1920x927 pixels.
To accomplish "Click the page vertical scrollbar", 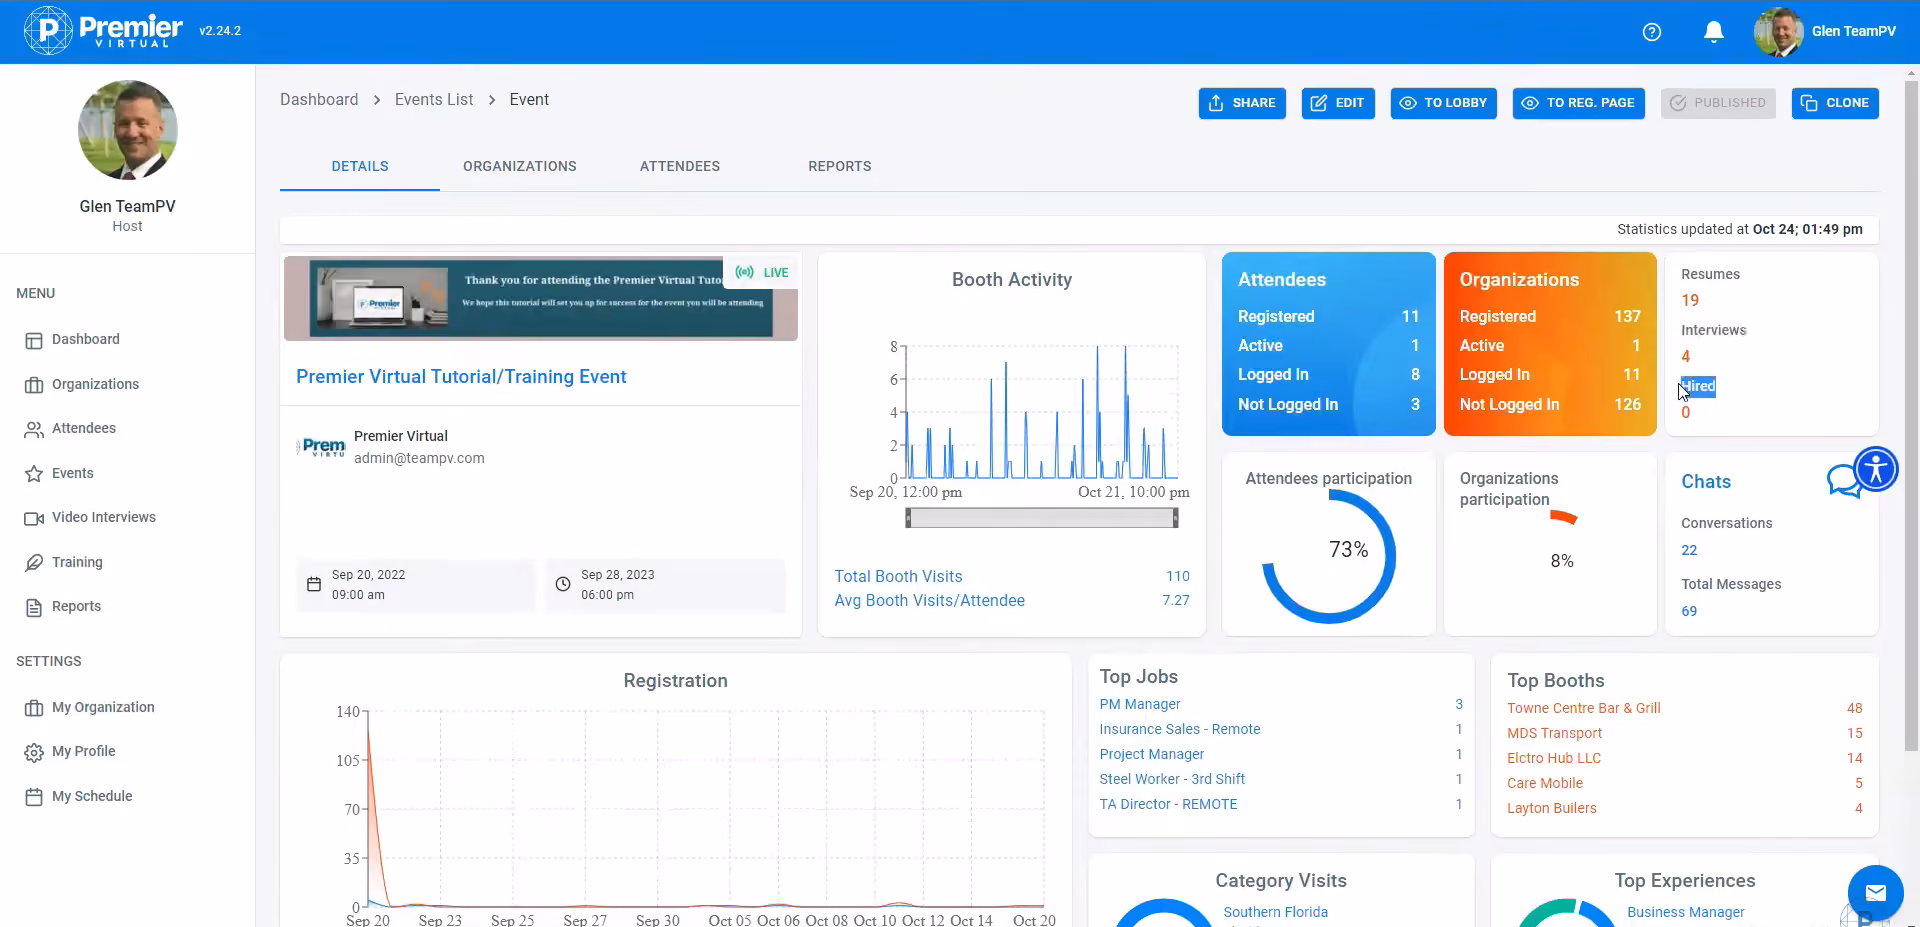I will (x=1912, y=415).
